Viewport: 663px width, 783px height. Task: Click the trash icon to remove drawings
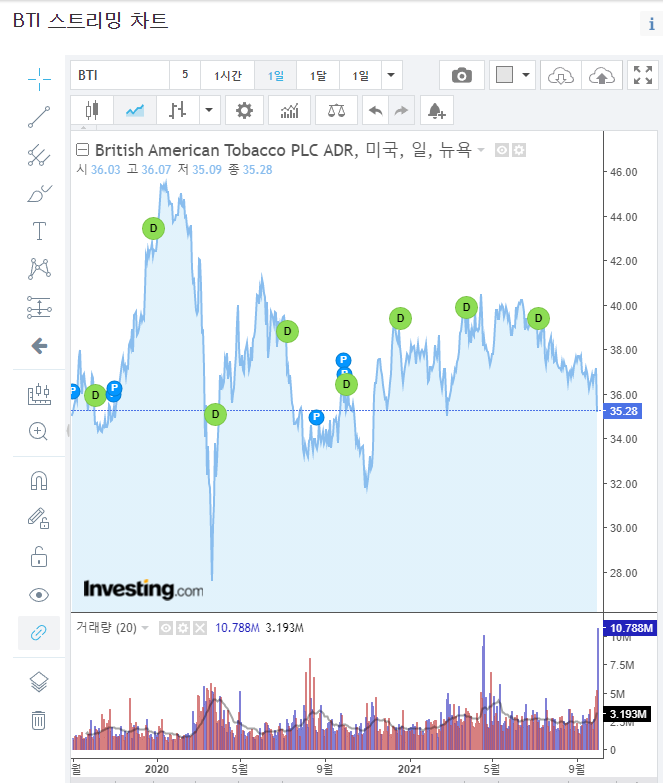click(39, 720)
